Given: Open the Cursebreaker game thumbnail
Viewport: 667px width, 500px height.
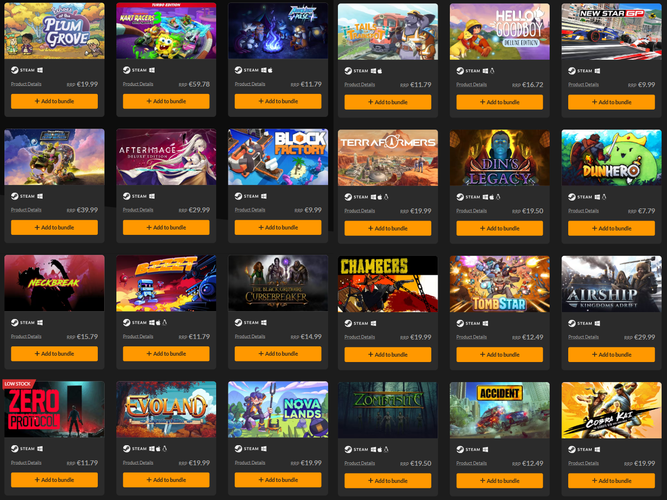Looking at the screenshot, I should click(278, 283).
